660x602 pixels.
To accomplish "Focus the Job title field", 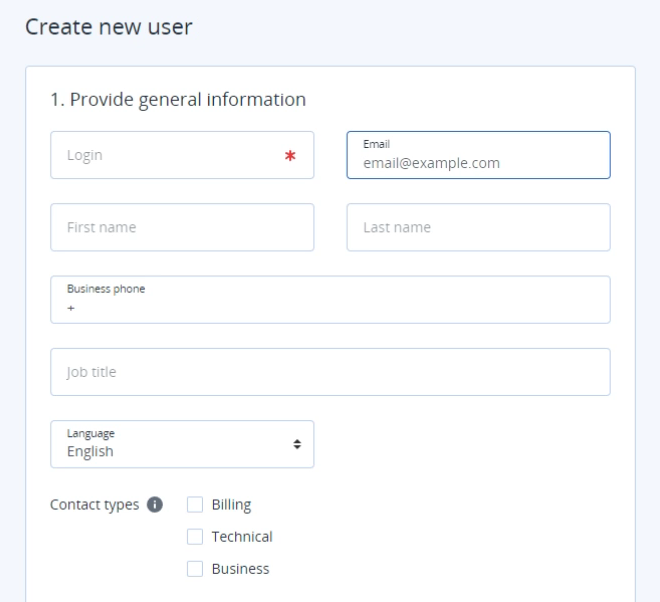I will (330, 372).
